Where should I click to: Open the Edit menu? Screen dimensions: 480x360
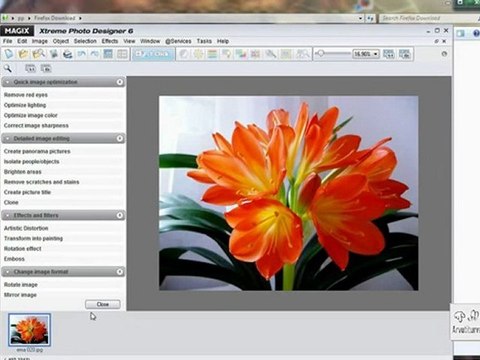(22, 41)
